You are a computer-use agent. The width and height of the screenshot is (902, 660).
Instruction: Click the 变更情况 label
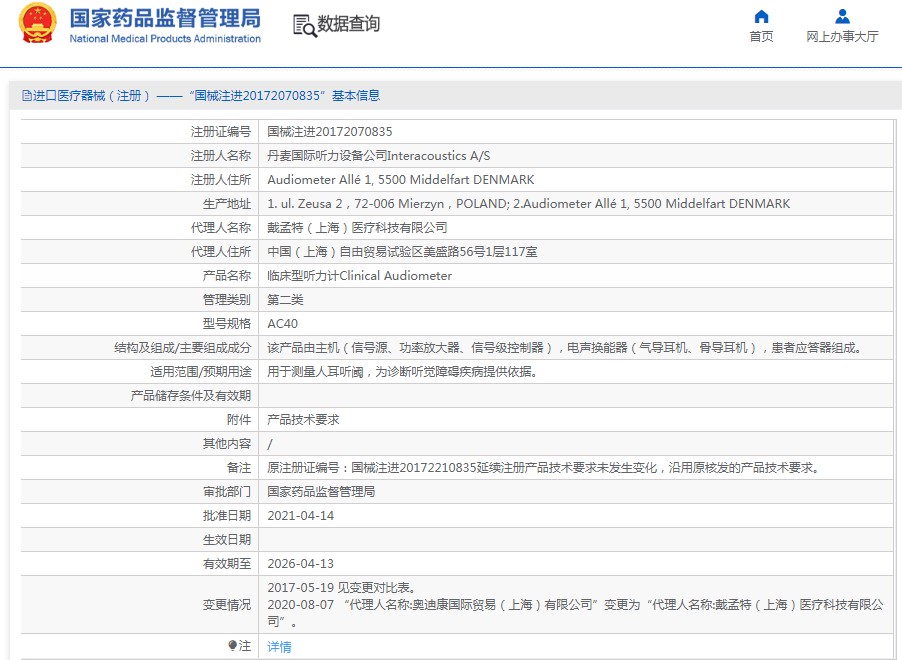click(x=227, y=605)
